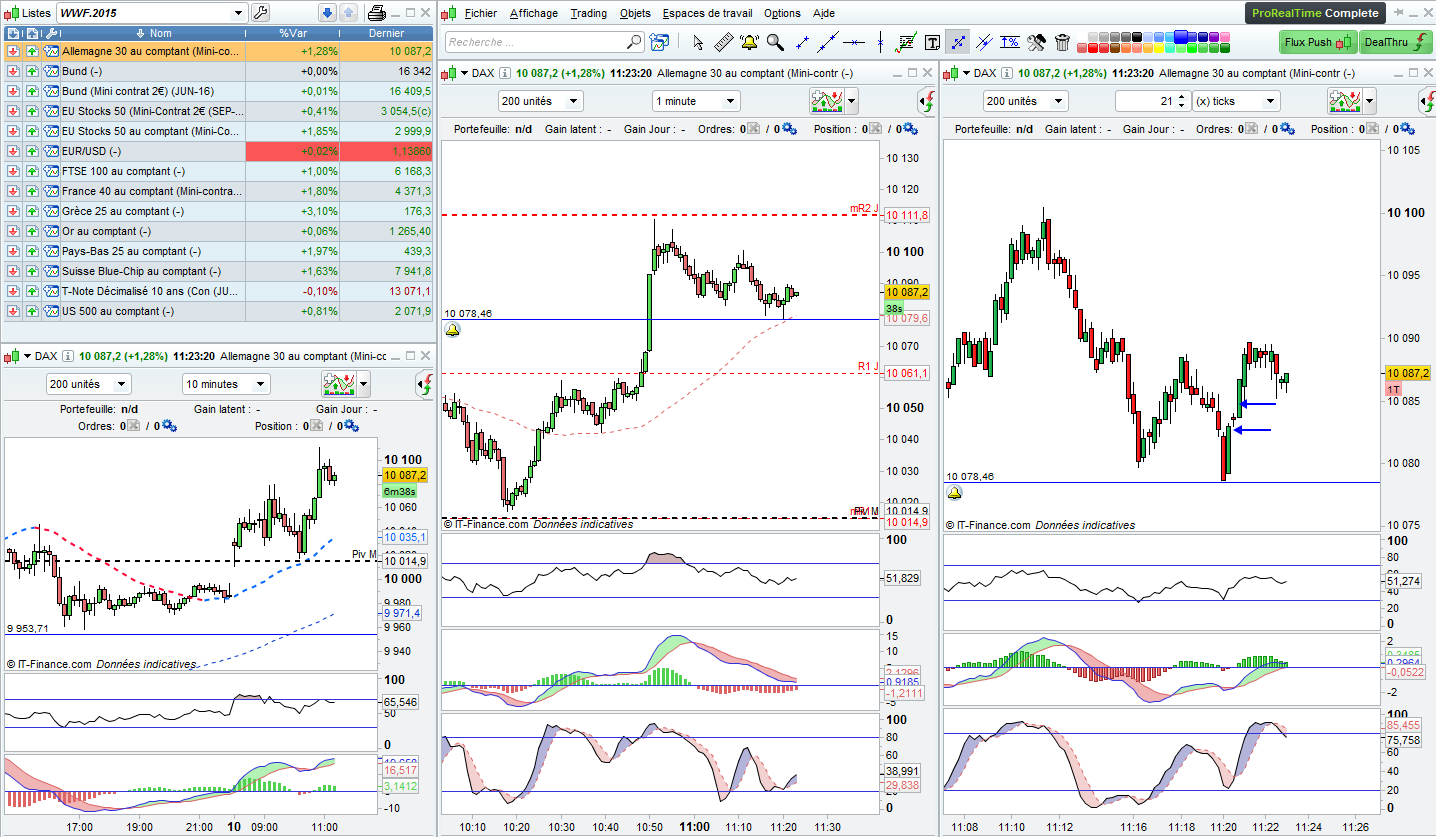1436x837 pixels.
Task: Select the ruler measurement tool
Action: pos(724,42)
